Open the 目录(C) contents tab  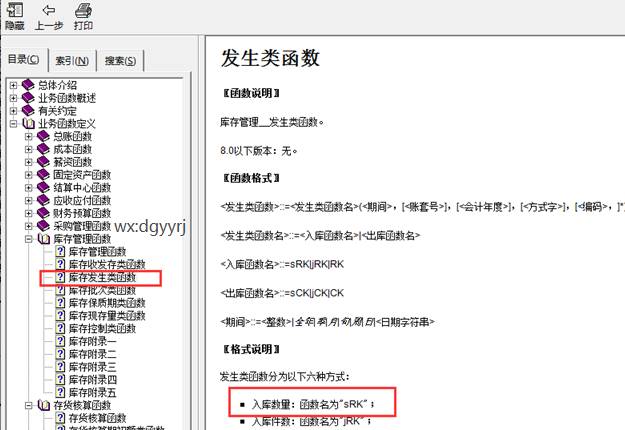(24, 60)
